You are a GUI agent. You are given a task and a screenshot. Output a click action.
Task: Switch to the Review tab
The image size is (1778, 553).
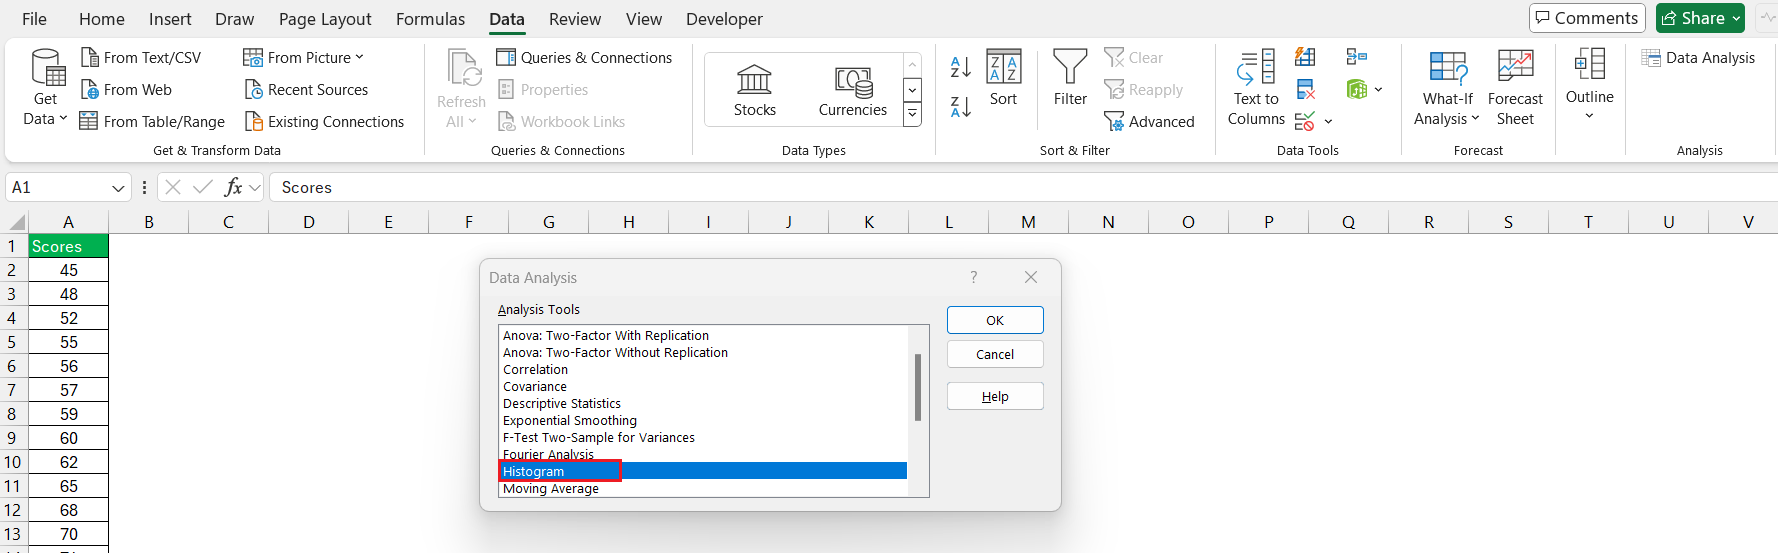click(x=575, y=19)
